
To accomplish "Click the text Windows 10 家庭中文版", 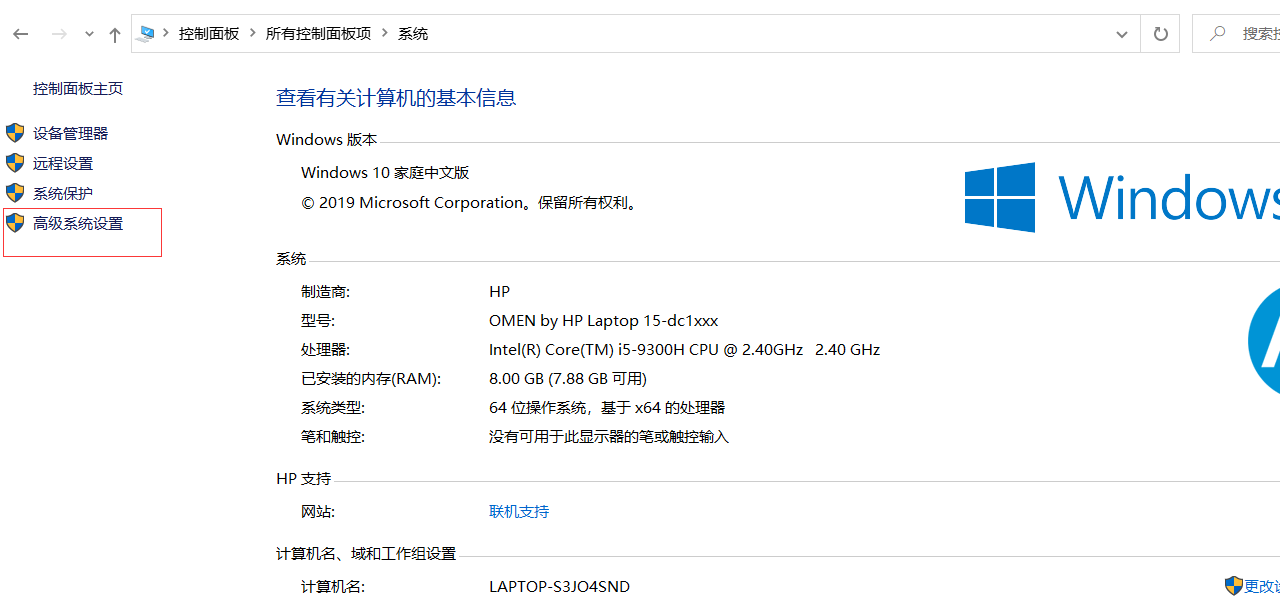I will (x=385, y=173).
